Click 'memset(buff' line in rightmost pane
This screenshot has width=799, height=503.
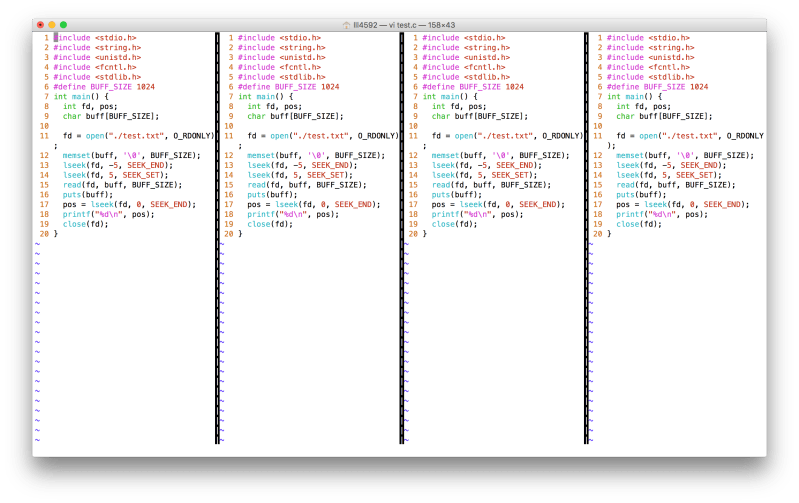pyautogui.click(x=685, y=155)
